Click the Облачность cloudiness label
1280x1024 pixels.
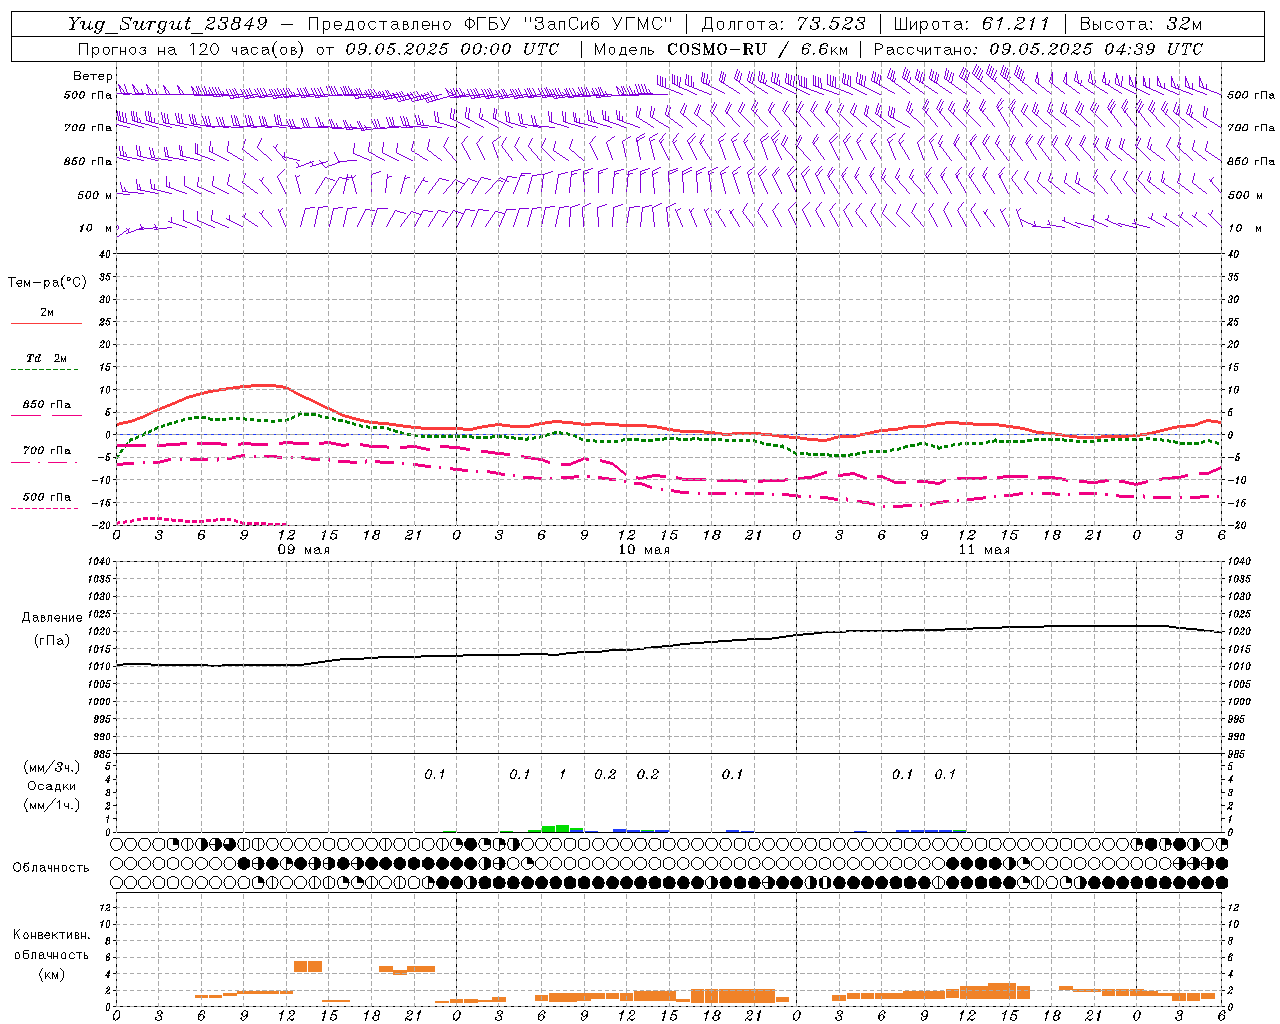(51, 868)
